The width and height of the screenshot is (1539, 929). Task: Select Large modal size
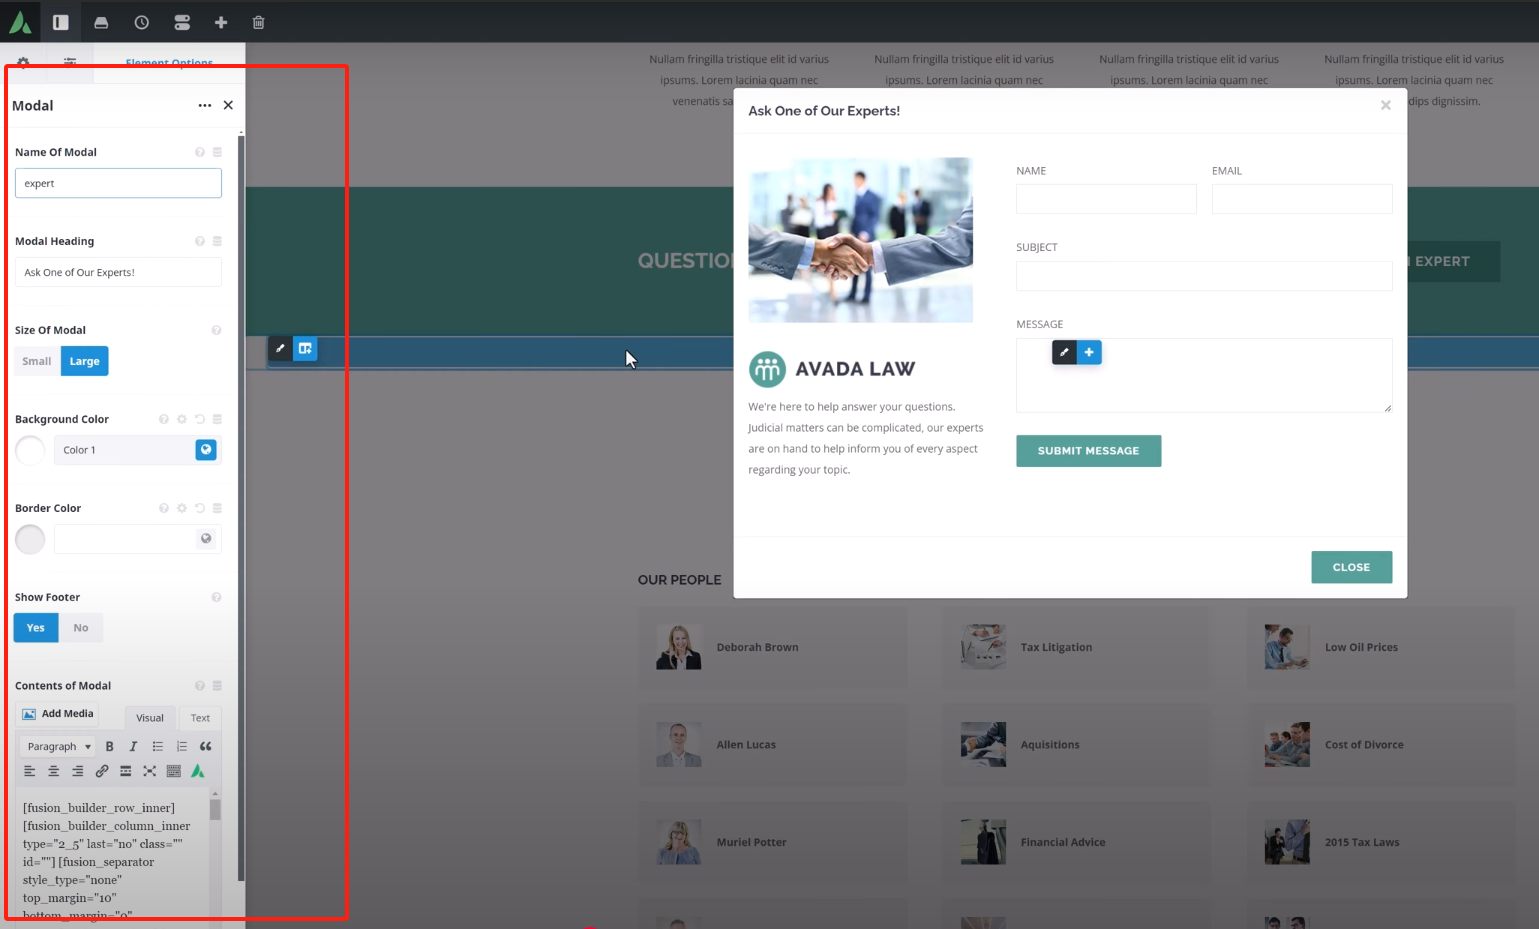pos(85,361)
